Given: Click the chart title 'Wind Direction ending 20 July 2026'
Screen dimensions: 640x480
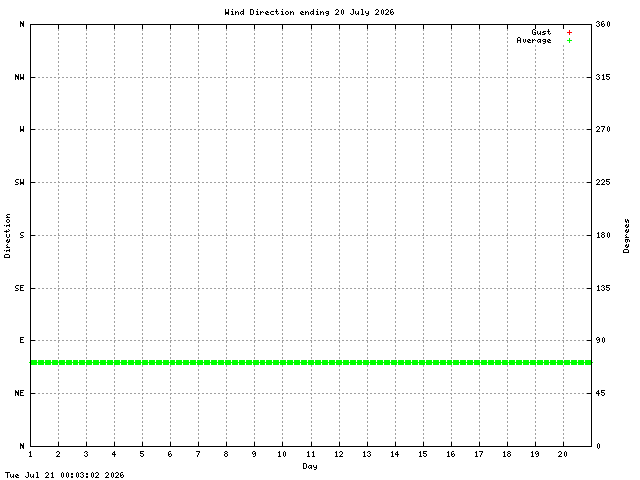Looking at the screenshot, I should (309, 12).
